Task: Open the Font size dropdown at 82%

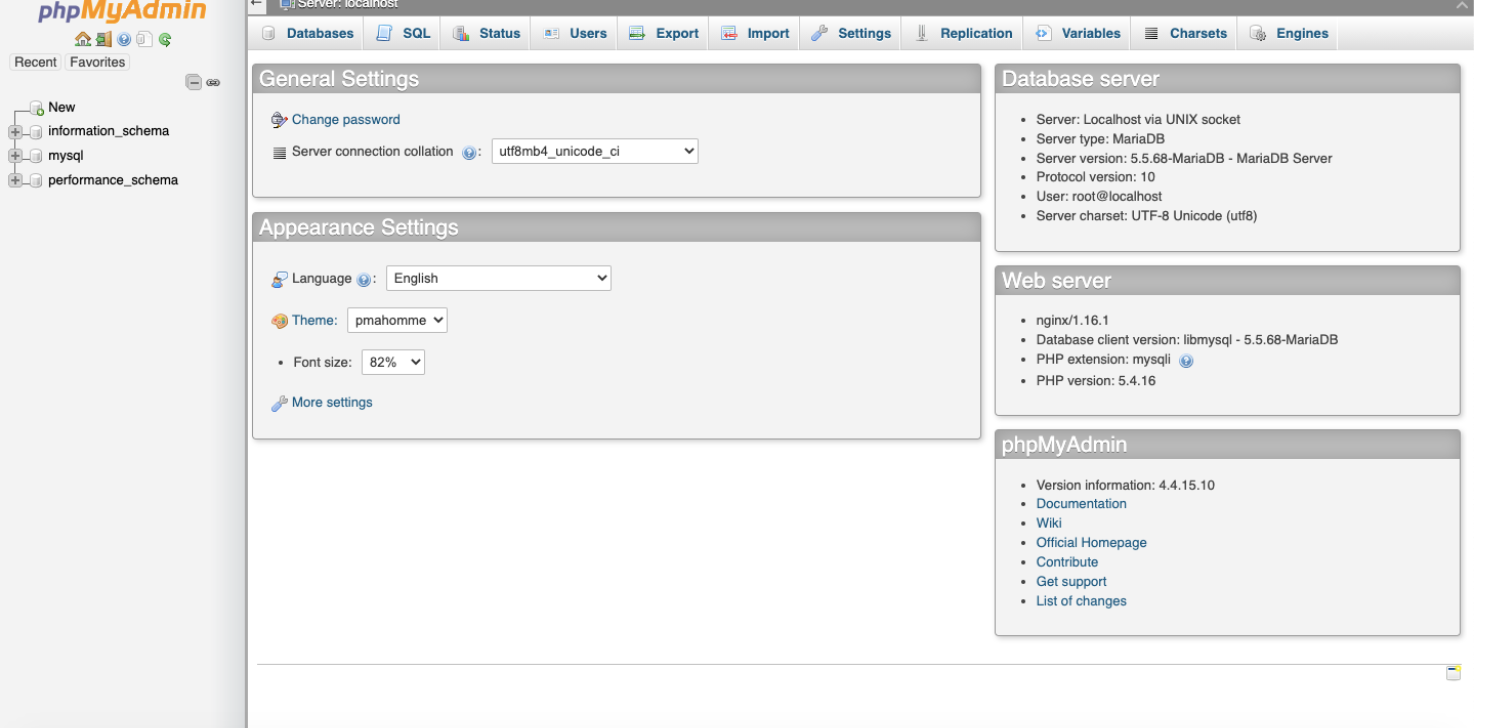Action: [393, 362]
